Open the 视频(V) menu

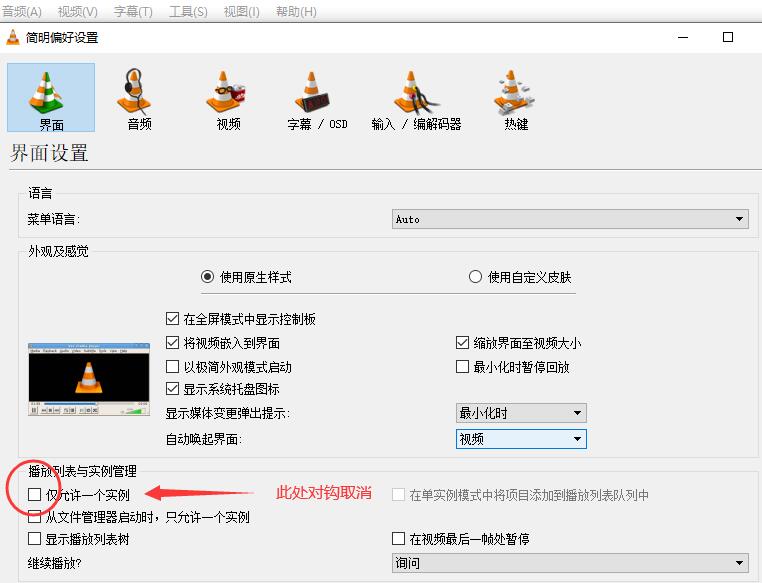[77, 12]
